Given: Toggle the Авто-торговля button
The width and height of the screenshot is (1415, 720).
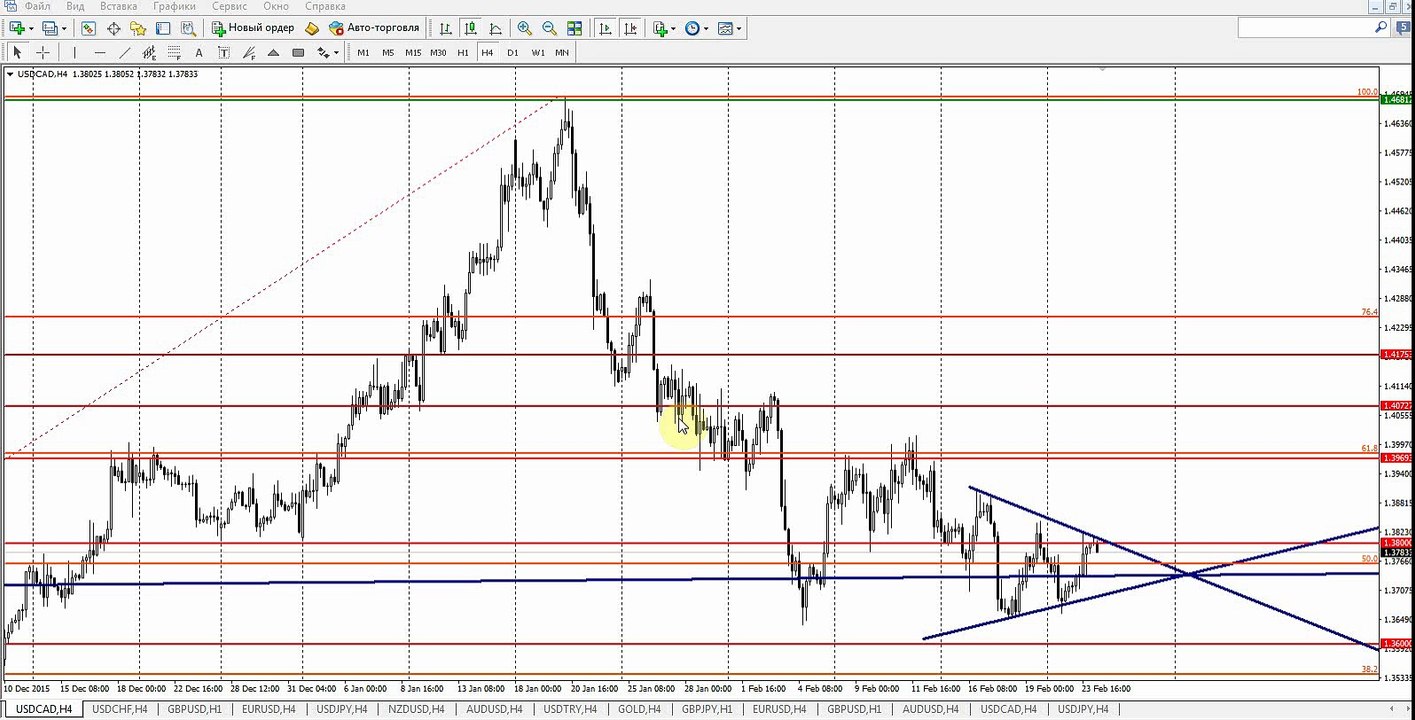Looking at the screenshot, I should 375,28.
